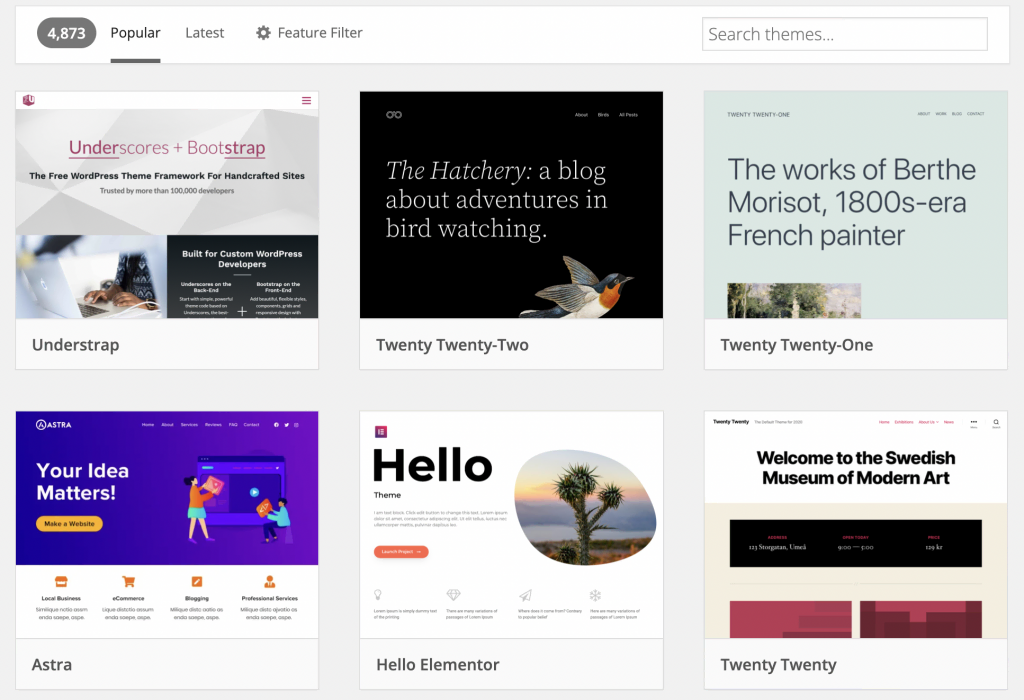Switch to the Popular tab
Screen dimensions: 1024x700
point(135,33)
